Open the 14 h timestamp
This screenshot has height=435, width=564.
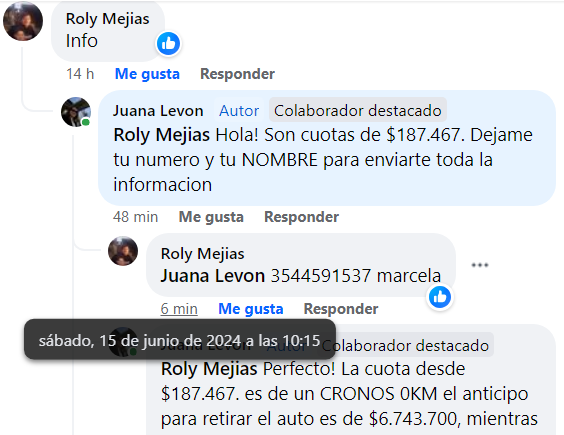pos(80,74)
